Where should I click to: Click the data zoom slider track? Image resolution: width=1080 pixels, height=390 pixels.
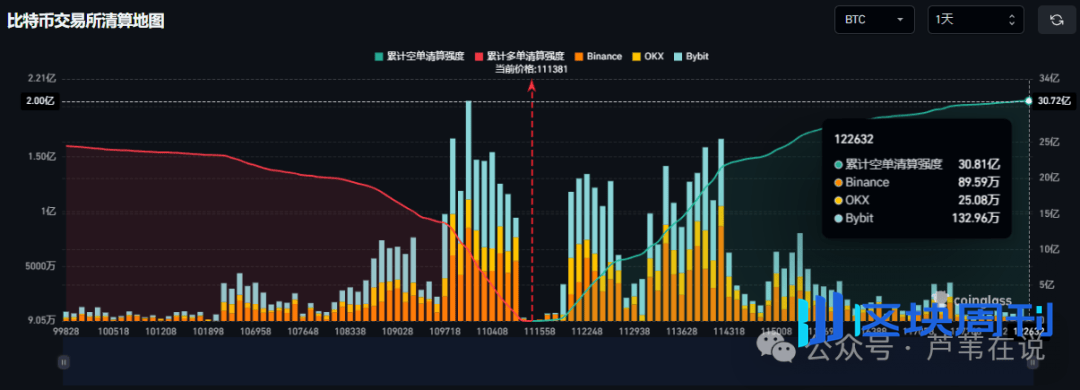point(547,361)
